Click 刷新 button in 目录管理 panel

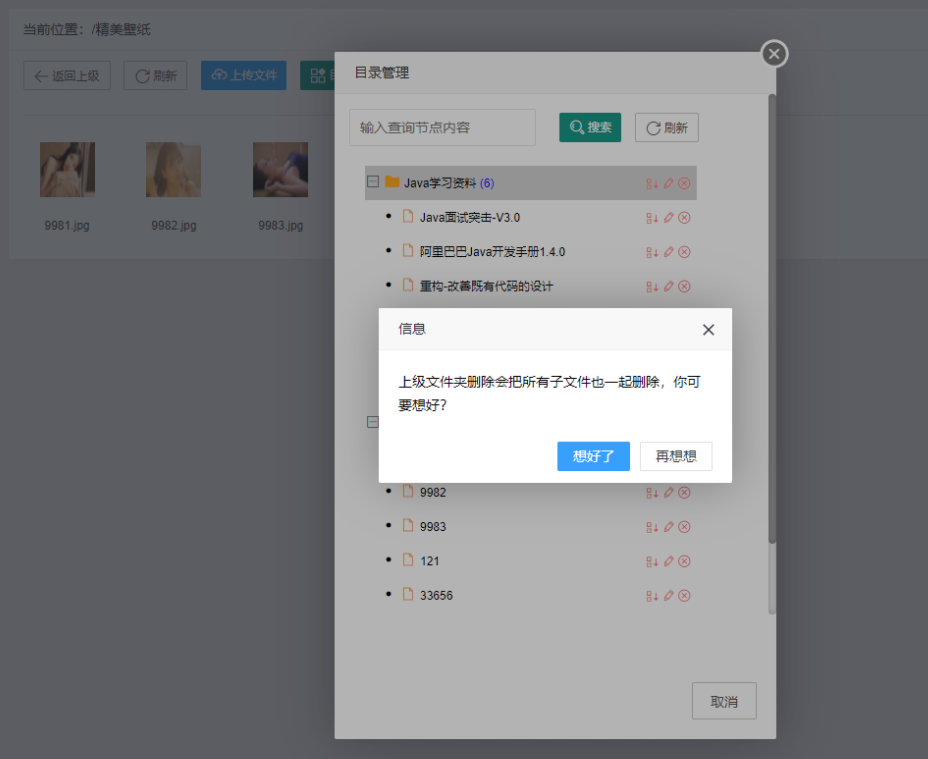click(666, 127)
